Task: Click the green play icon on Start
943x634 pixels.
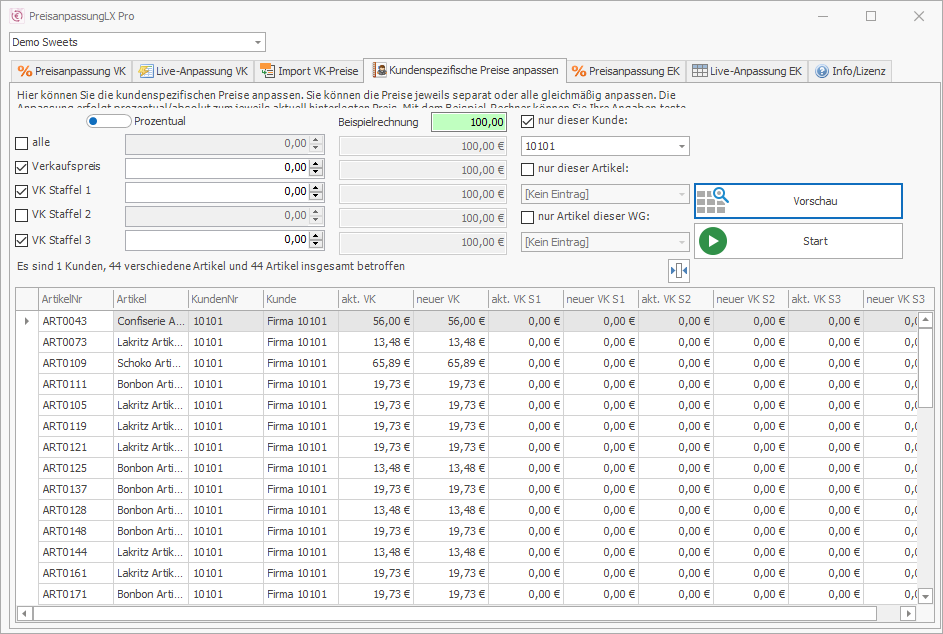Action: coord(713,241)
